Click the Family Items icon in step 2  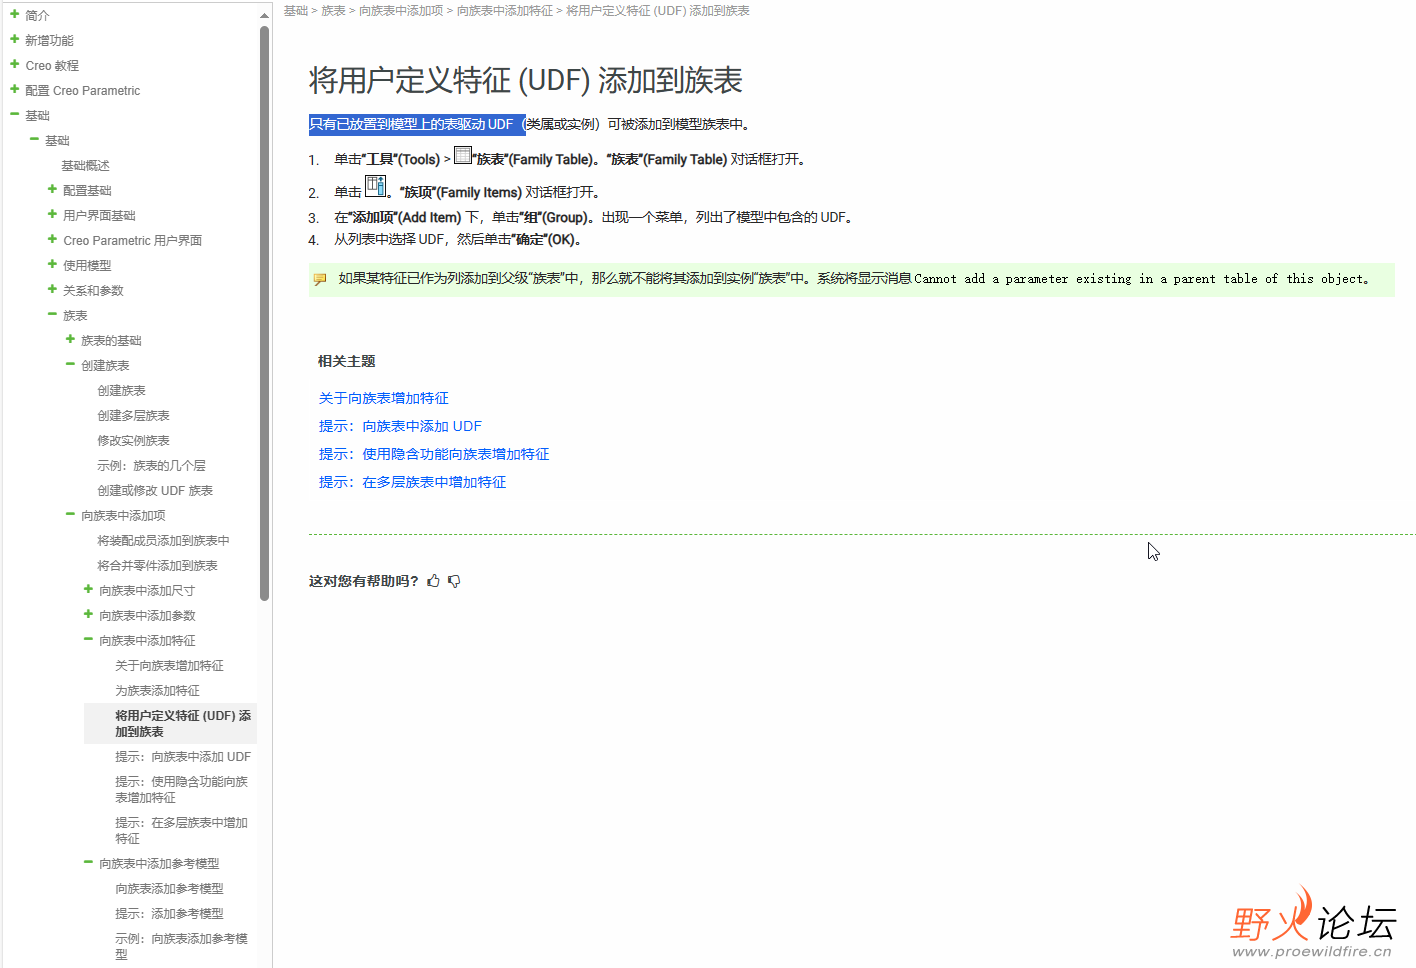click(x=375, y=186)
